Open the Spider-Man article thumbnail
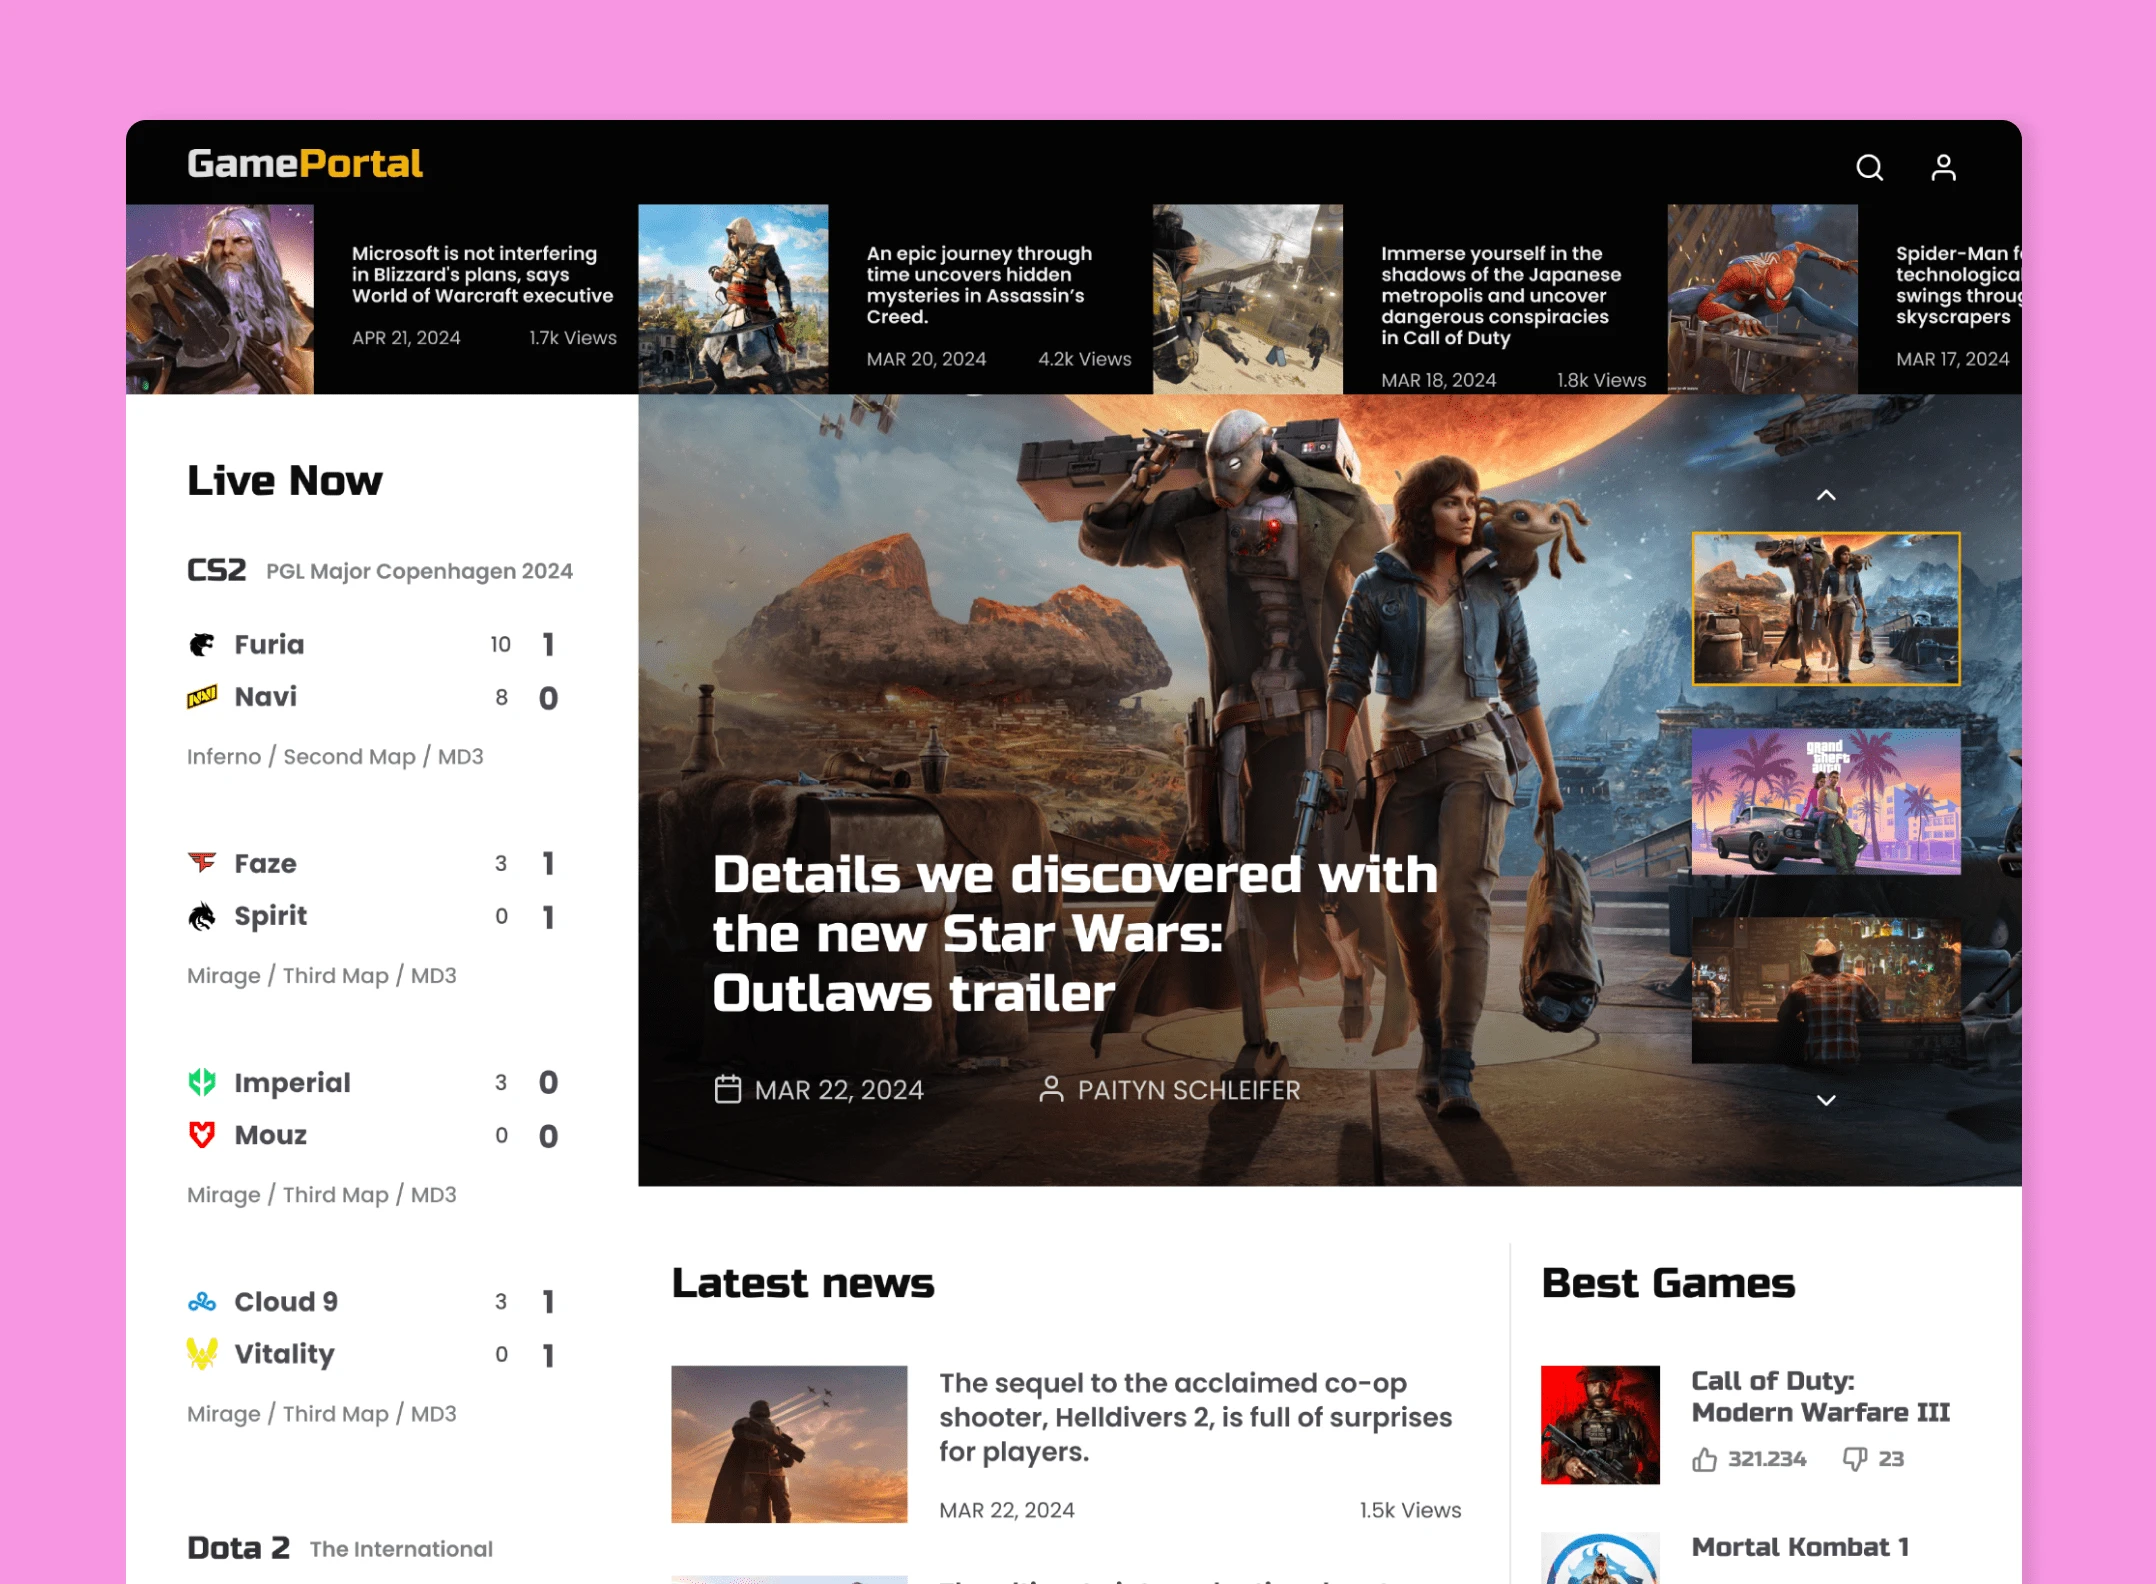This screenshot has height=1584, width=2156. pyautogui.click(x=1762, y=299)
